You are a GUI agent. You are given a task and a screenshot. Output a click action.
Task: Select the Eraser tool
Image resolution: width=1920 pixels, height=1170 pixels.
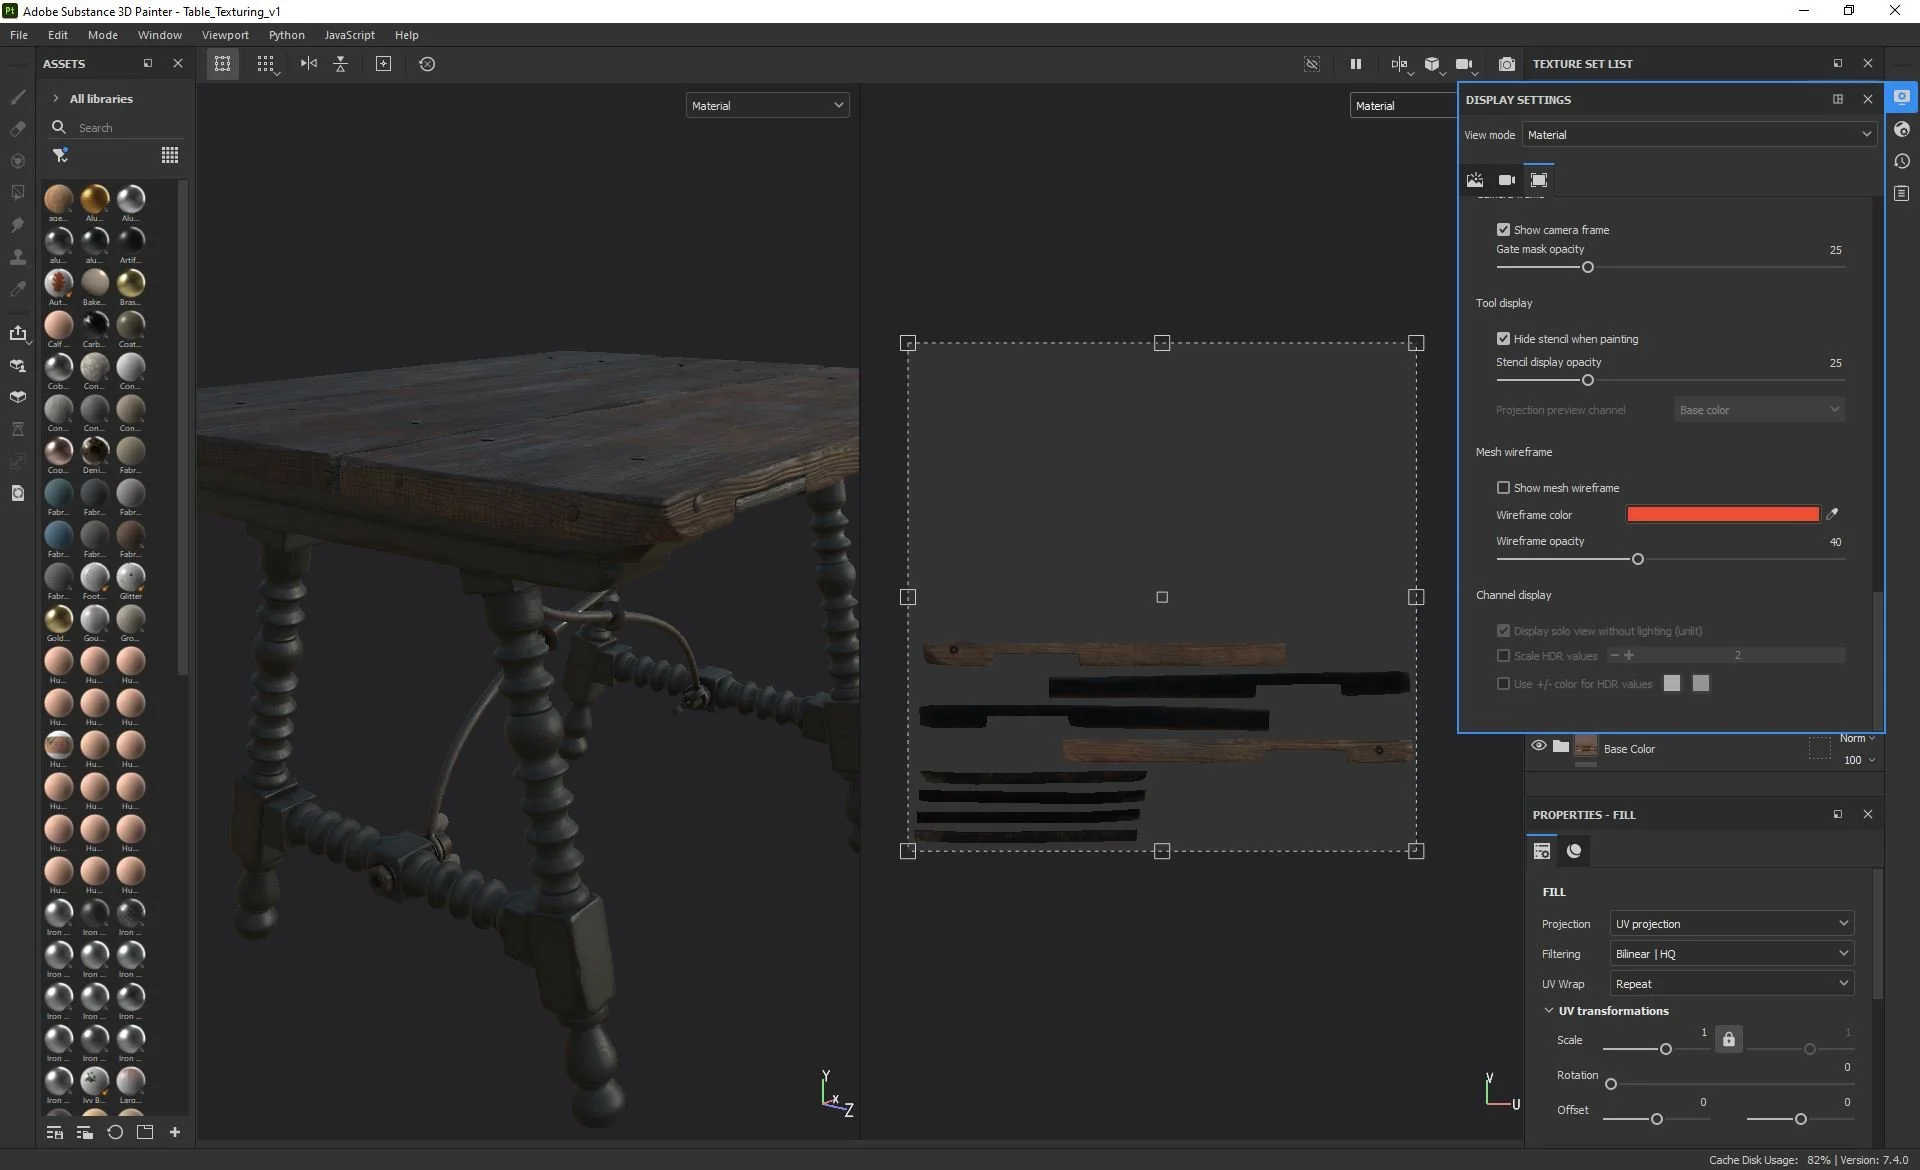(x=18, y=129)
